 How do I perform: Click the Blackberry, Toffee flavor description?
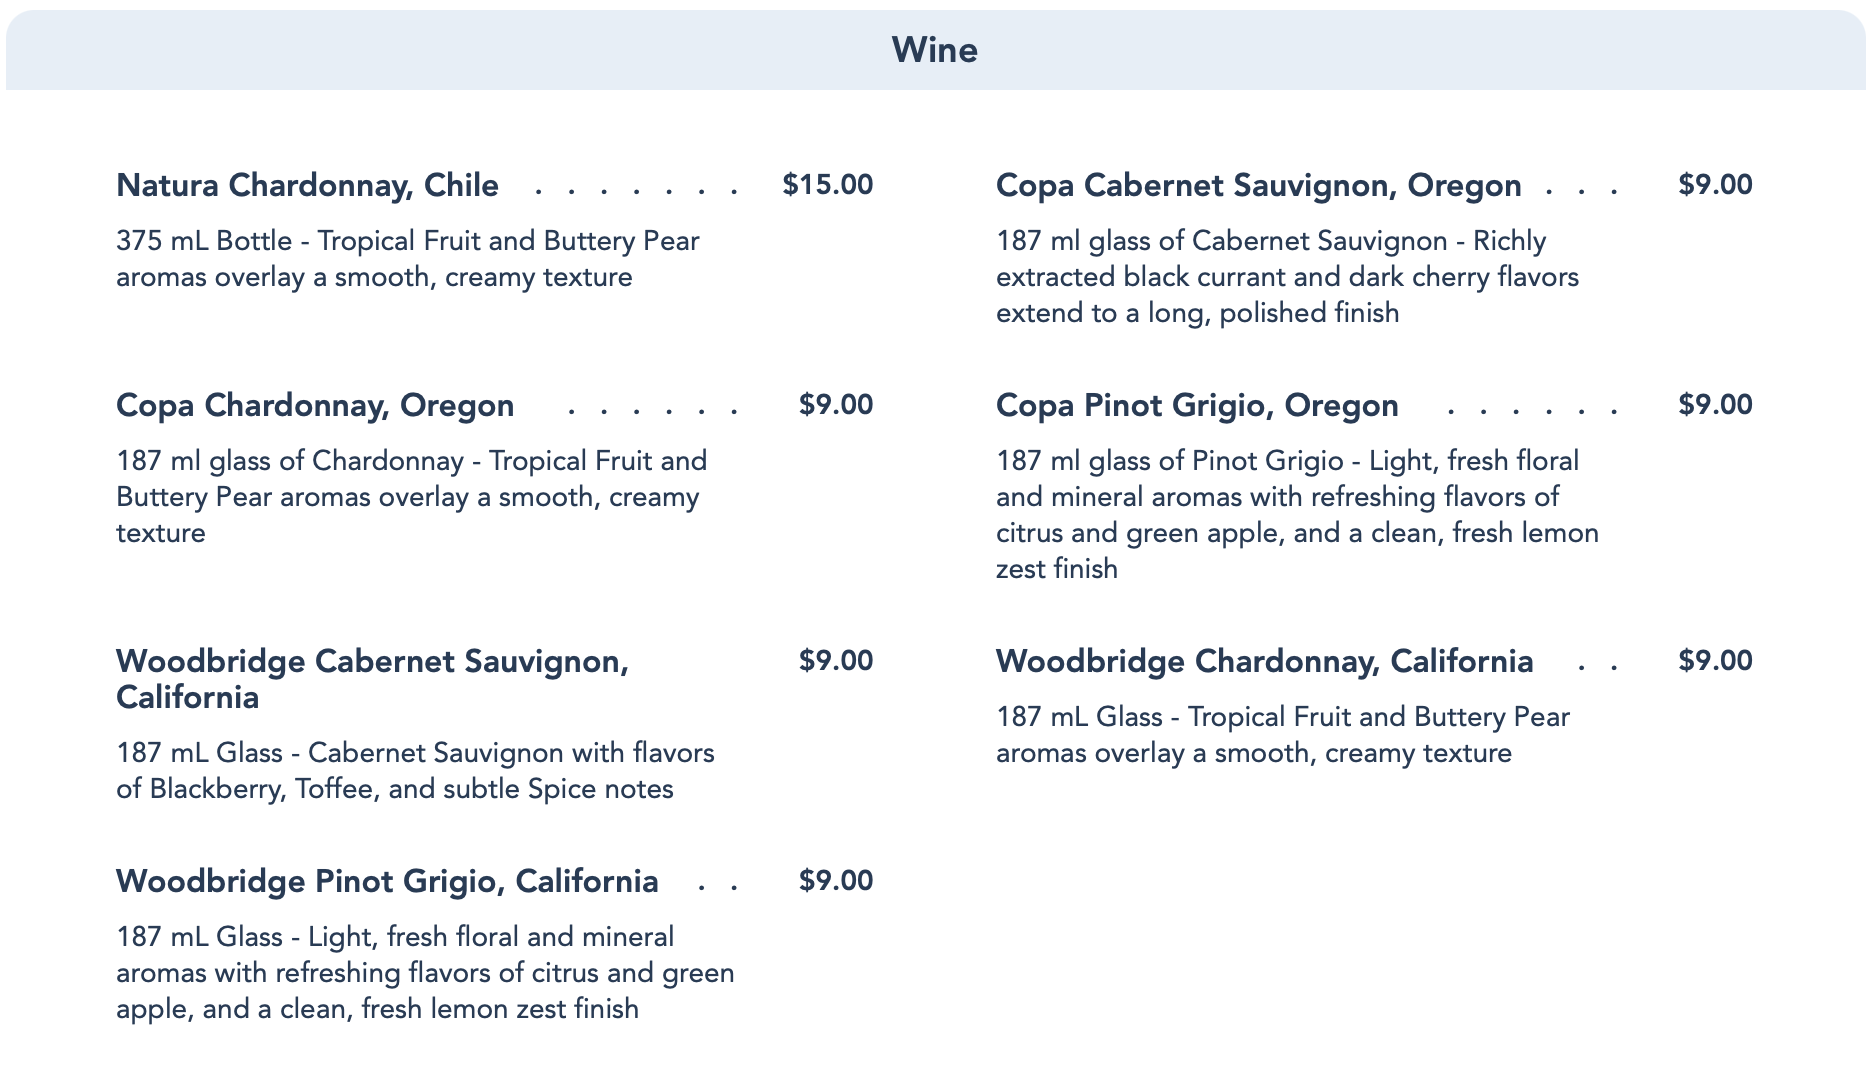[415, 771]
